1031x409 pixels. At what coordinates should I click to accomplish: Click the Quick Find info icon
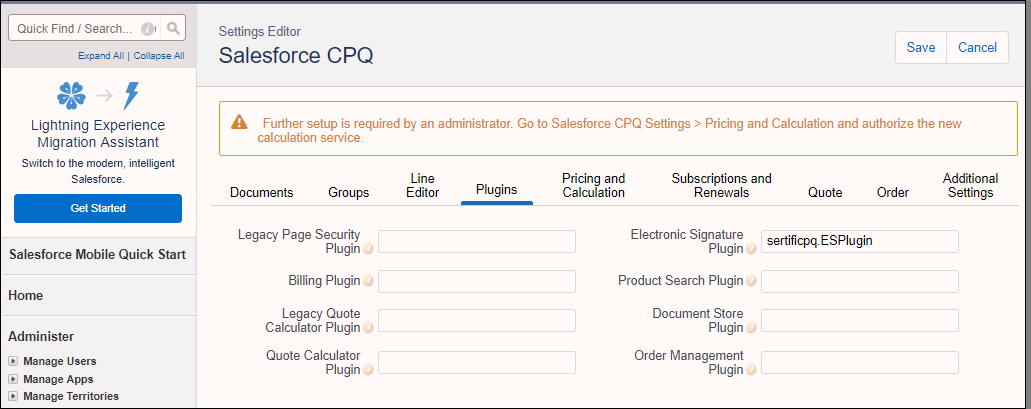point(149,29)
